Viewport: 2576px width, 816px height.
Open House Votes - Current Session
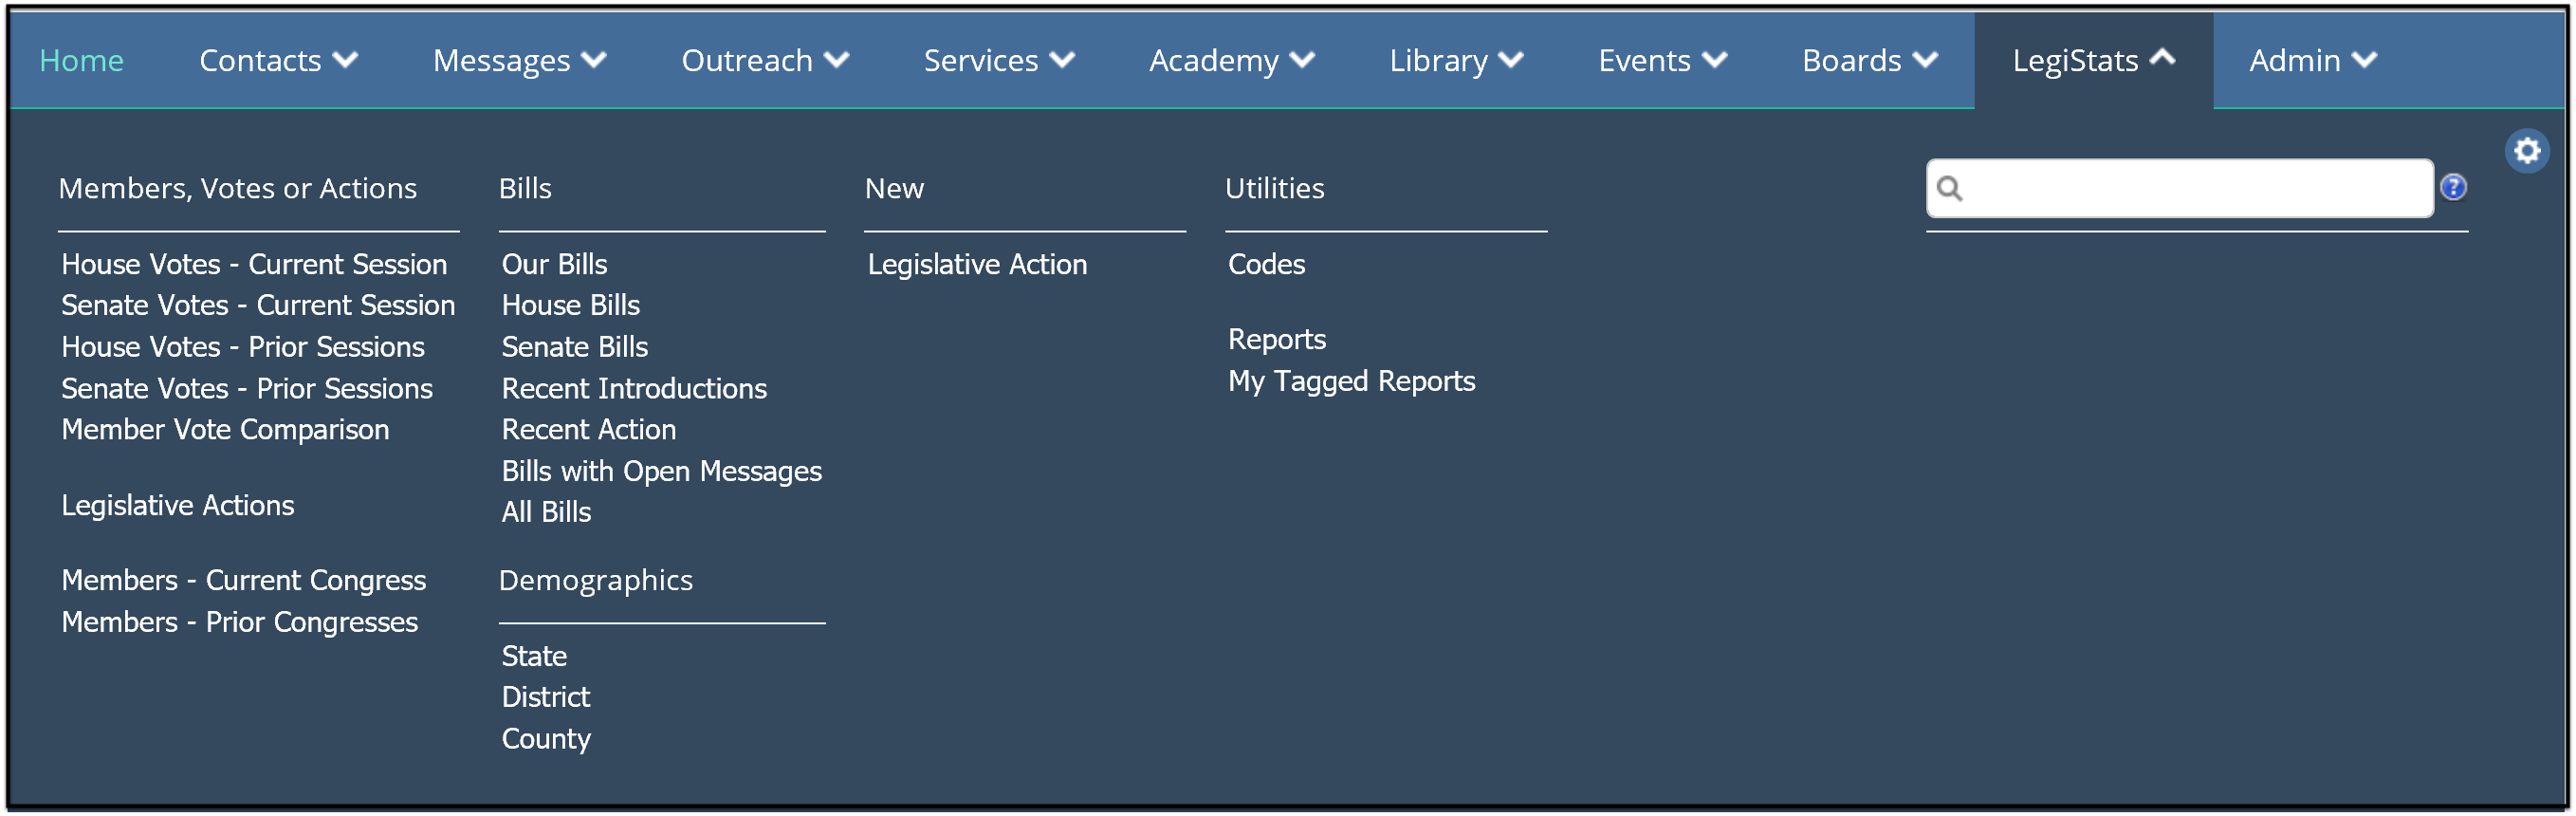(254, 264)
